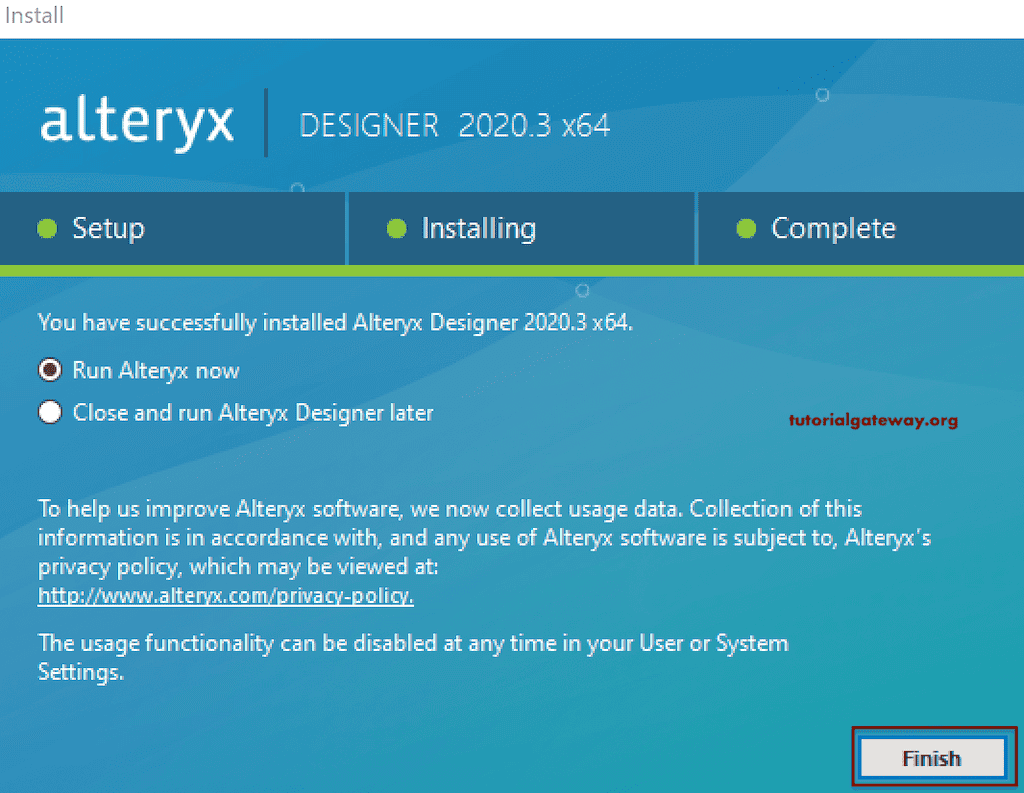Click the green Installing status indicator

pos(401,228)
